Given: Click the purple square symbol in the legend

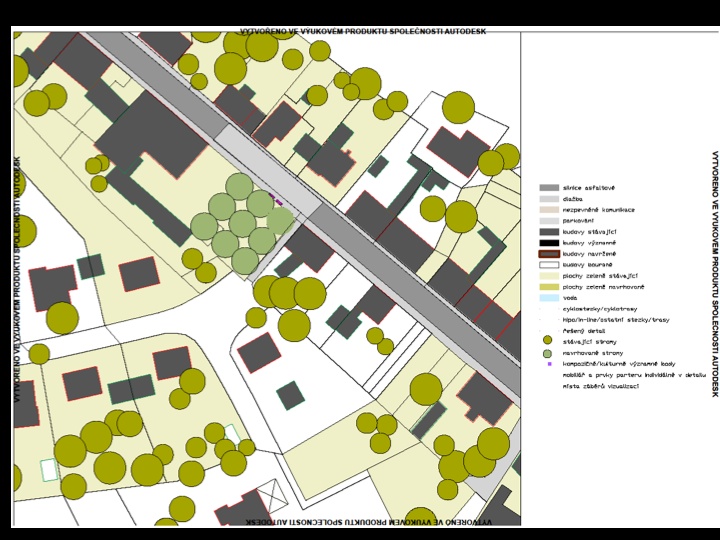Looking at the screenshot, I should coord(550,364).
